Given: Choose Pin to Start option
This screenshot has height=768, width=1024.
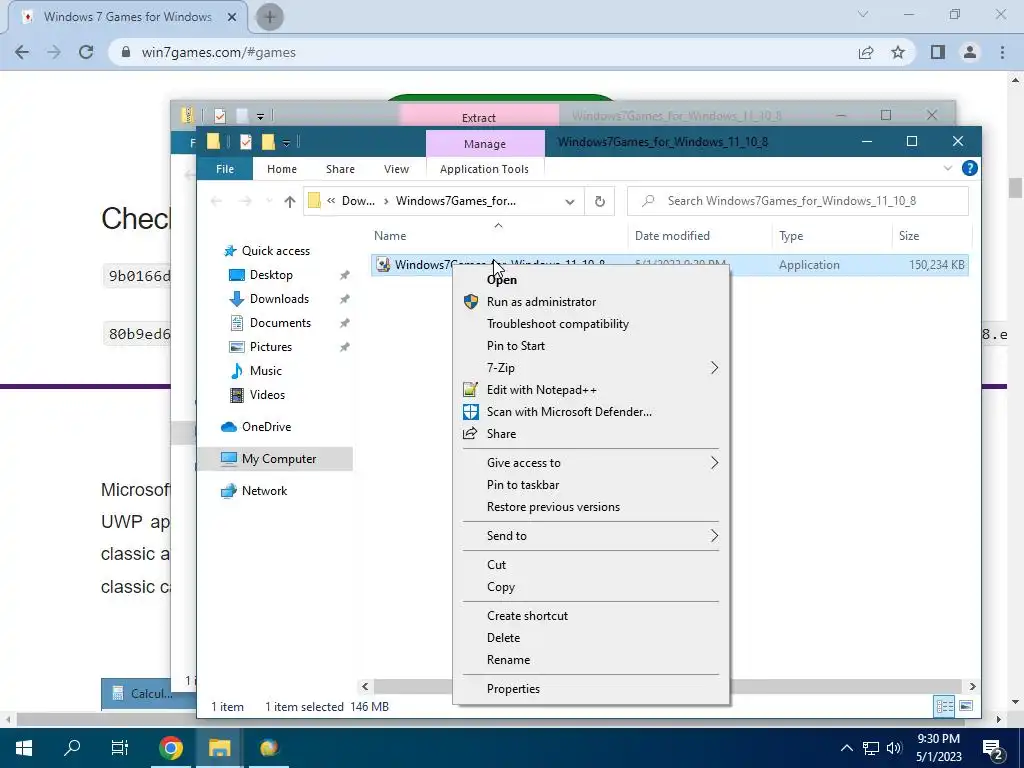Looking at the screenshot, I should pos(515,346).
